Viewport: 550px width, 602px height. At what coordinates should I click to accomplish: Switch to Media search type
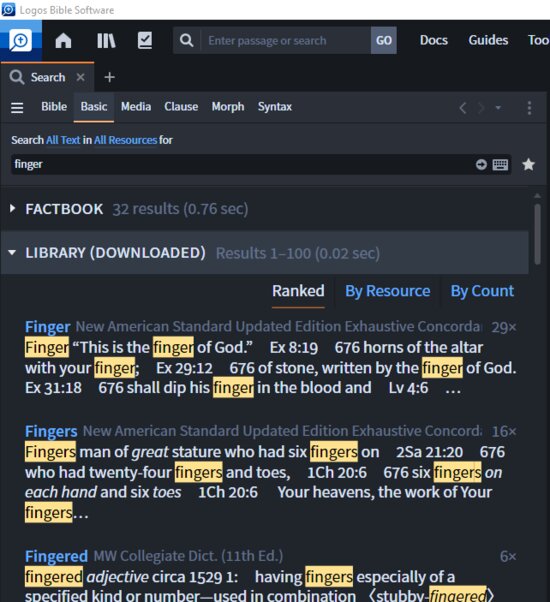tap(136, 107)
